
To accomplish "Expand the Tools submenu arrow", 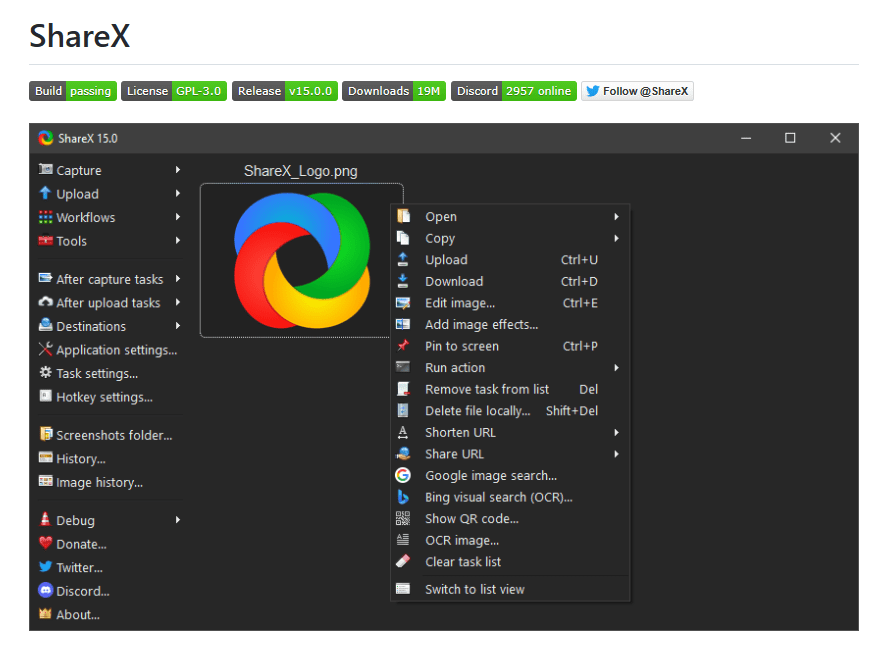I will [x=178, y=240].
